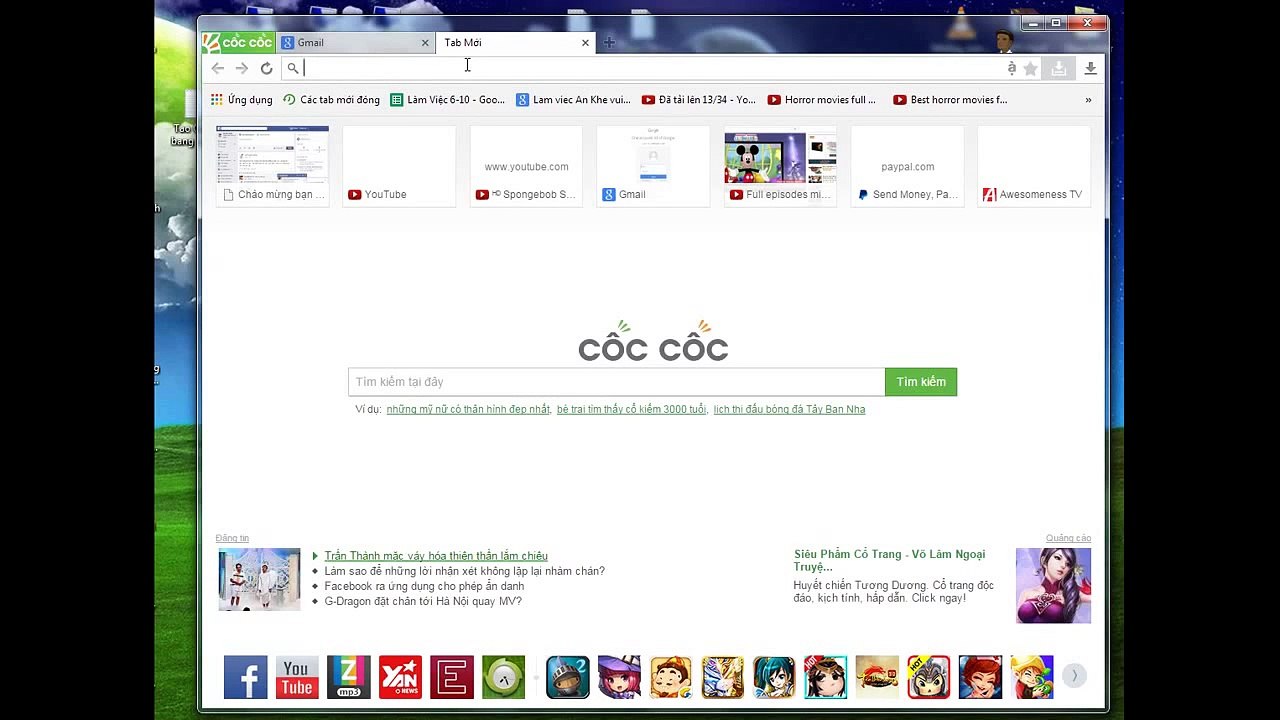
Task: Bookmark this page with star icon
Action: coord(1030,68)
